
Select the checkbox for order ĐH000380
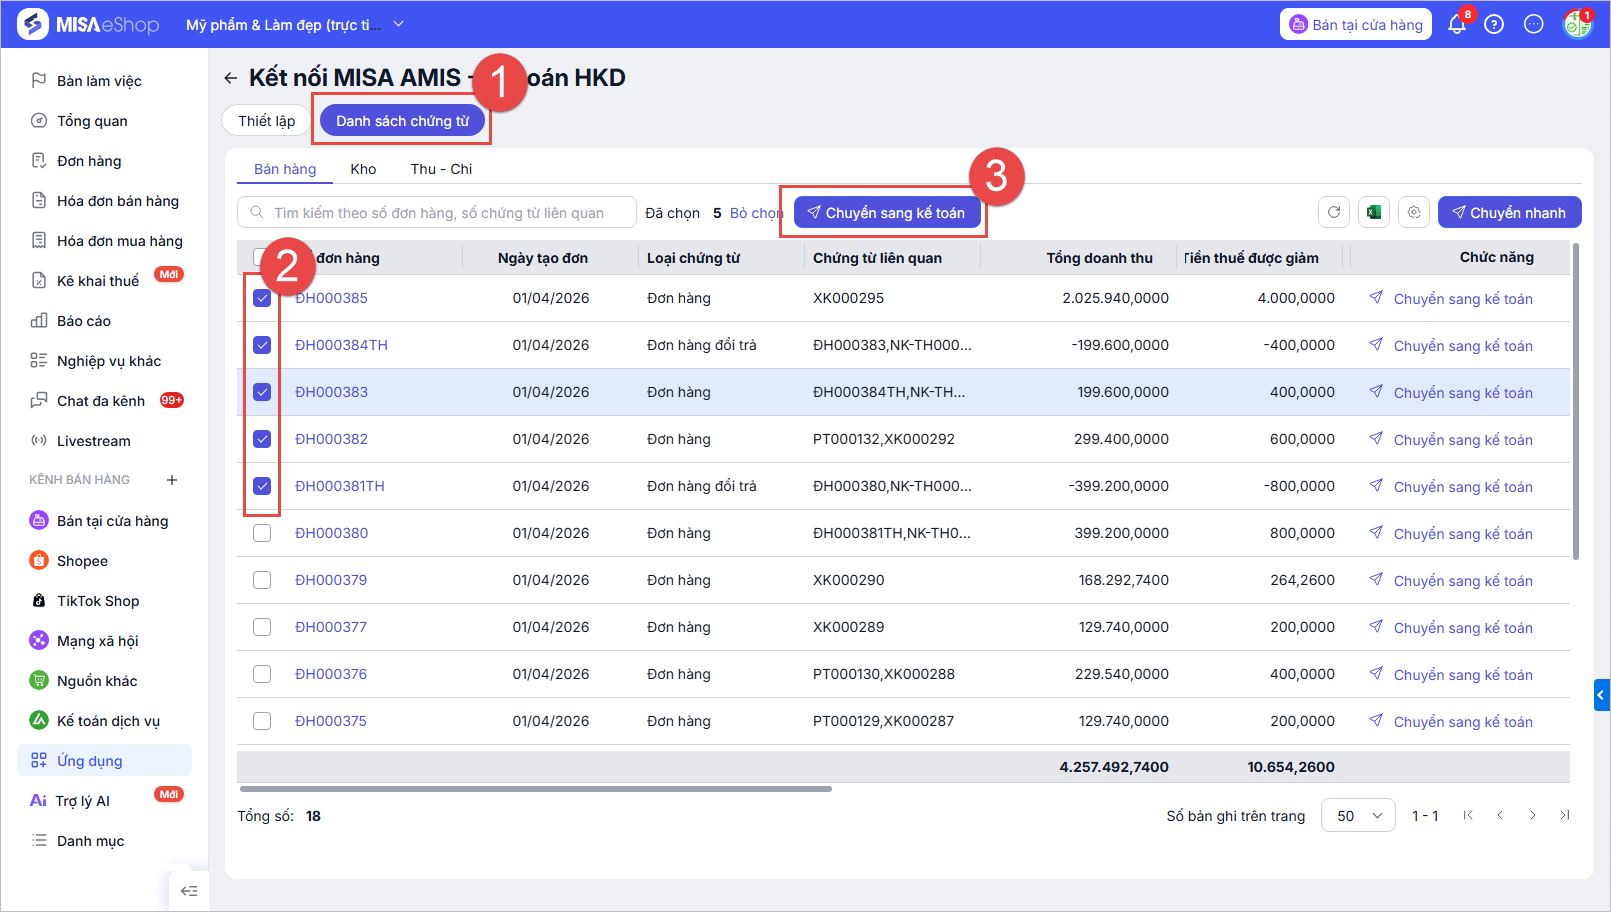[262, 533]
